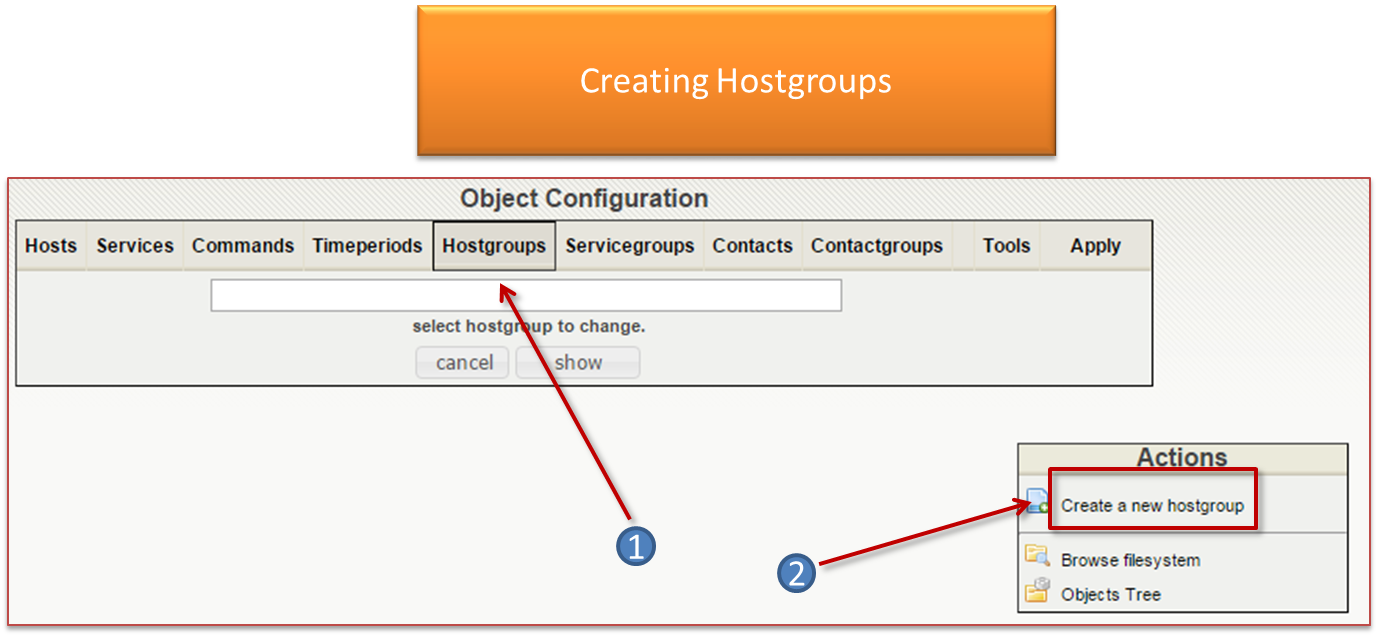Select the Timeperiods tab
The image size is (1378, 636).
coord(367,246)
